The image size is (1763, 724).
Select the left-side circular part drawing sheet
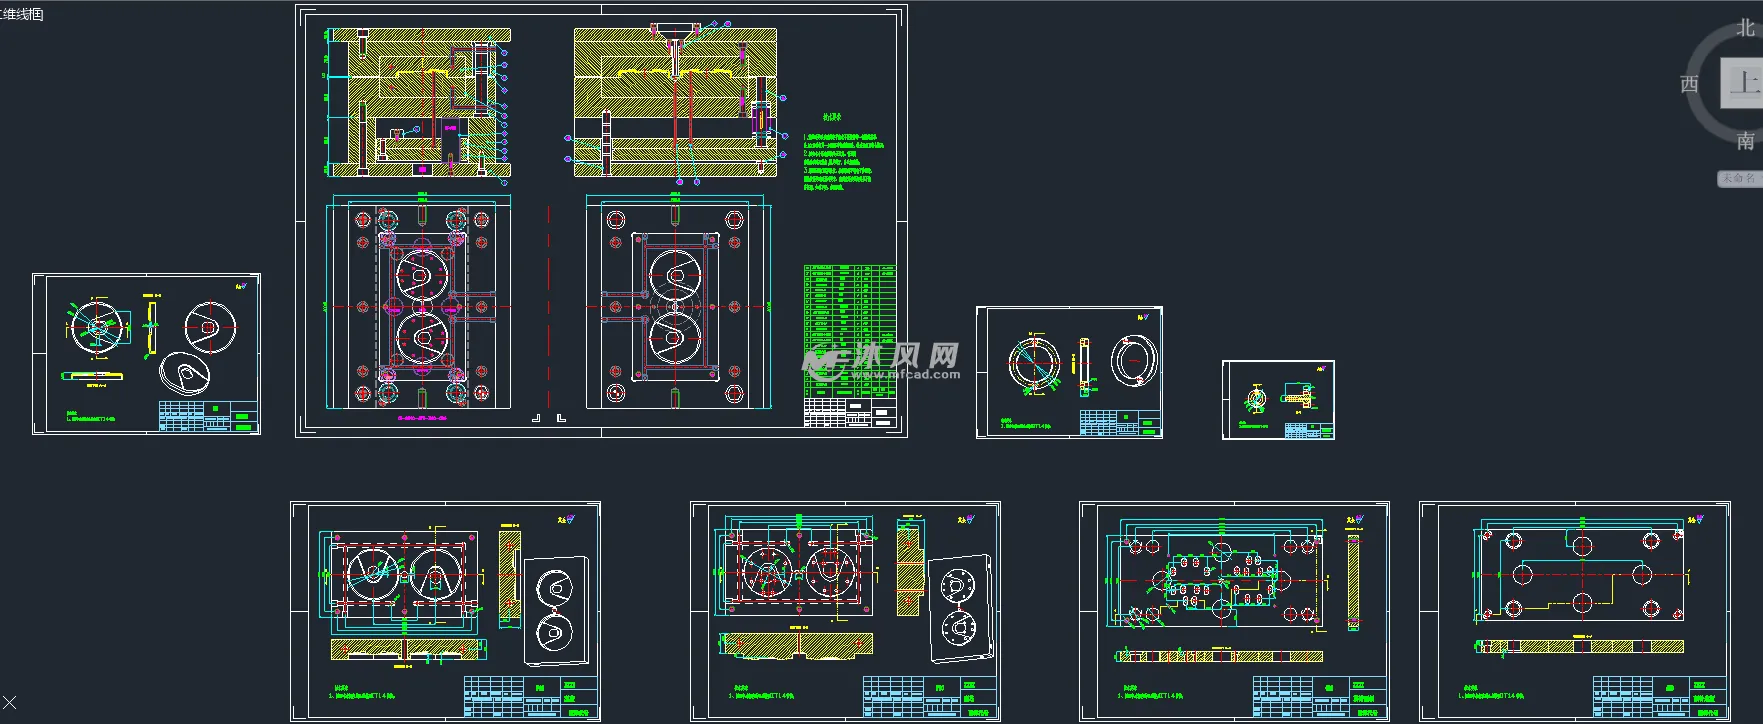pyautogui.click(x=146, y=354)
